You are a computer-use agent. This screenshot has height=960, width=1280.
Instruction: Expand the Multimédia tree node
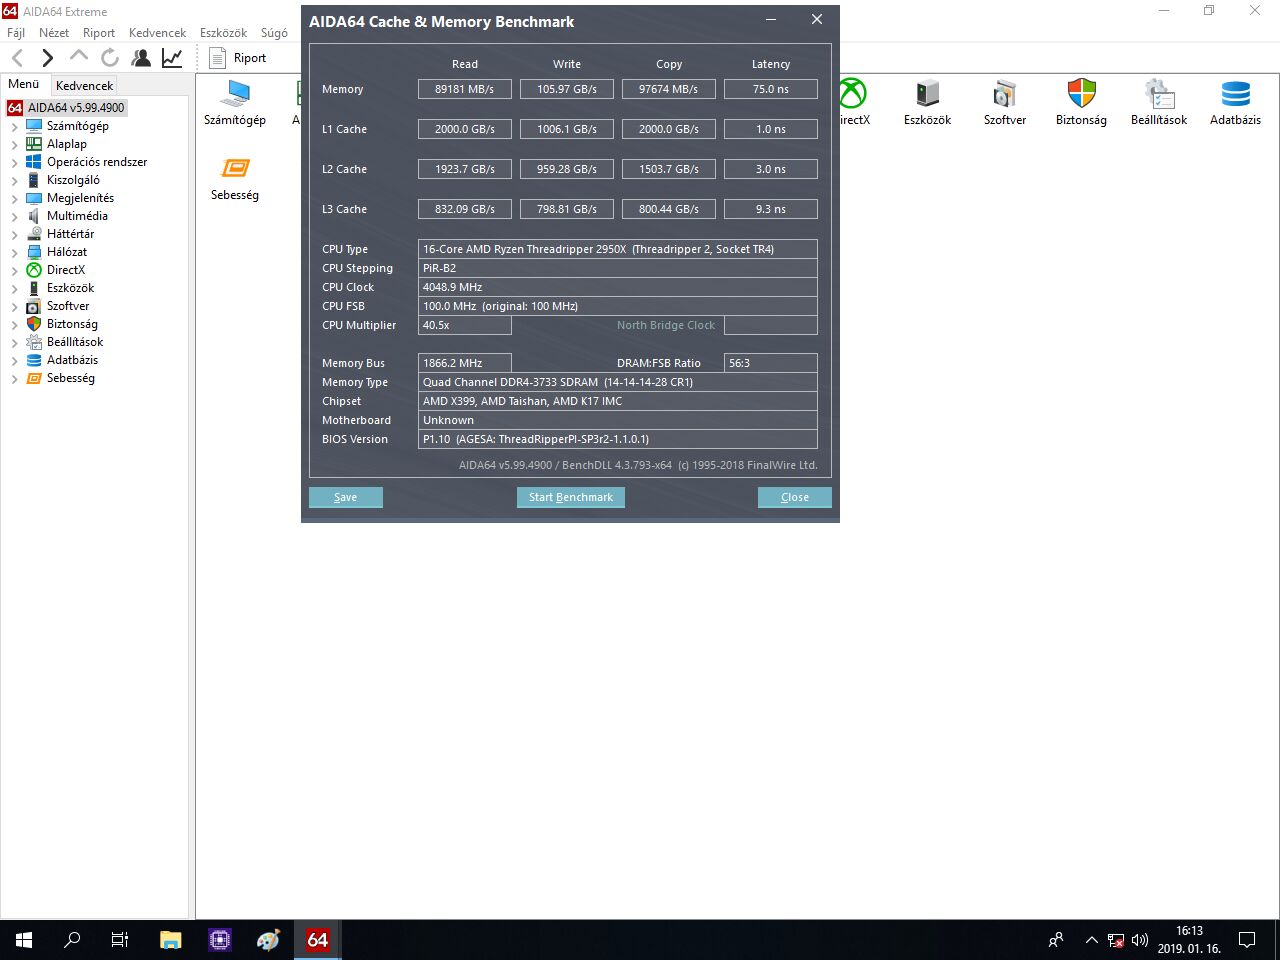pyautogui.click(x=14, y=216)
